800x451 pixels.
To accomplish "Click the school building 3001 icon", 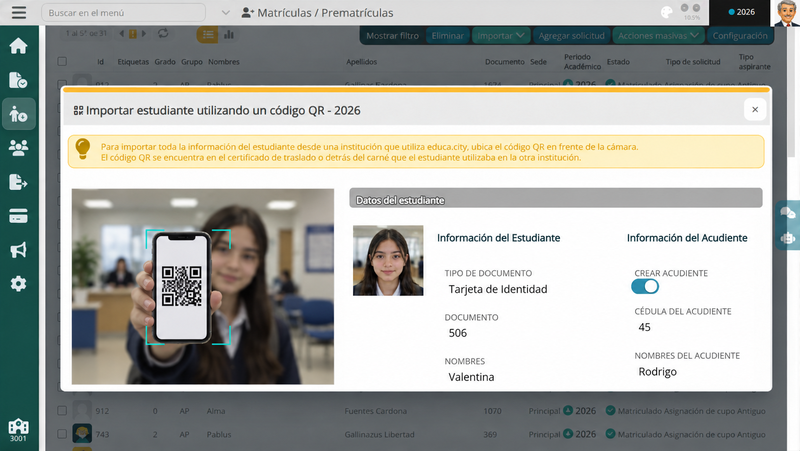I will (x=18, y=430).
